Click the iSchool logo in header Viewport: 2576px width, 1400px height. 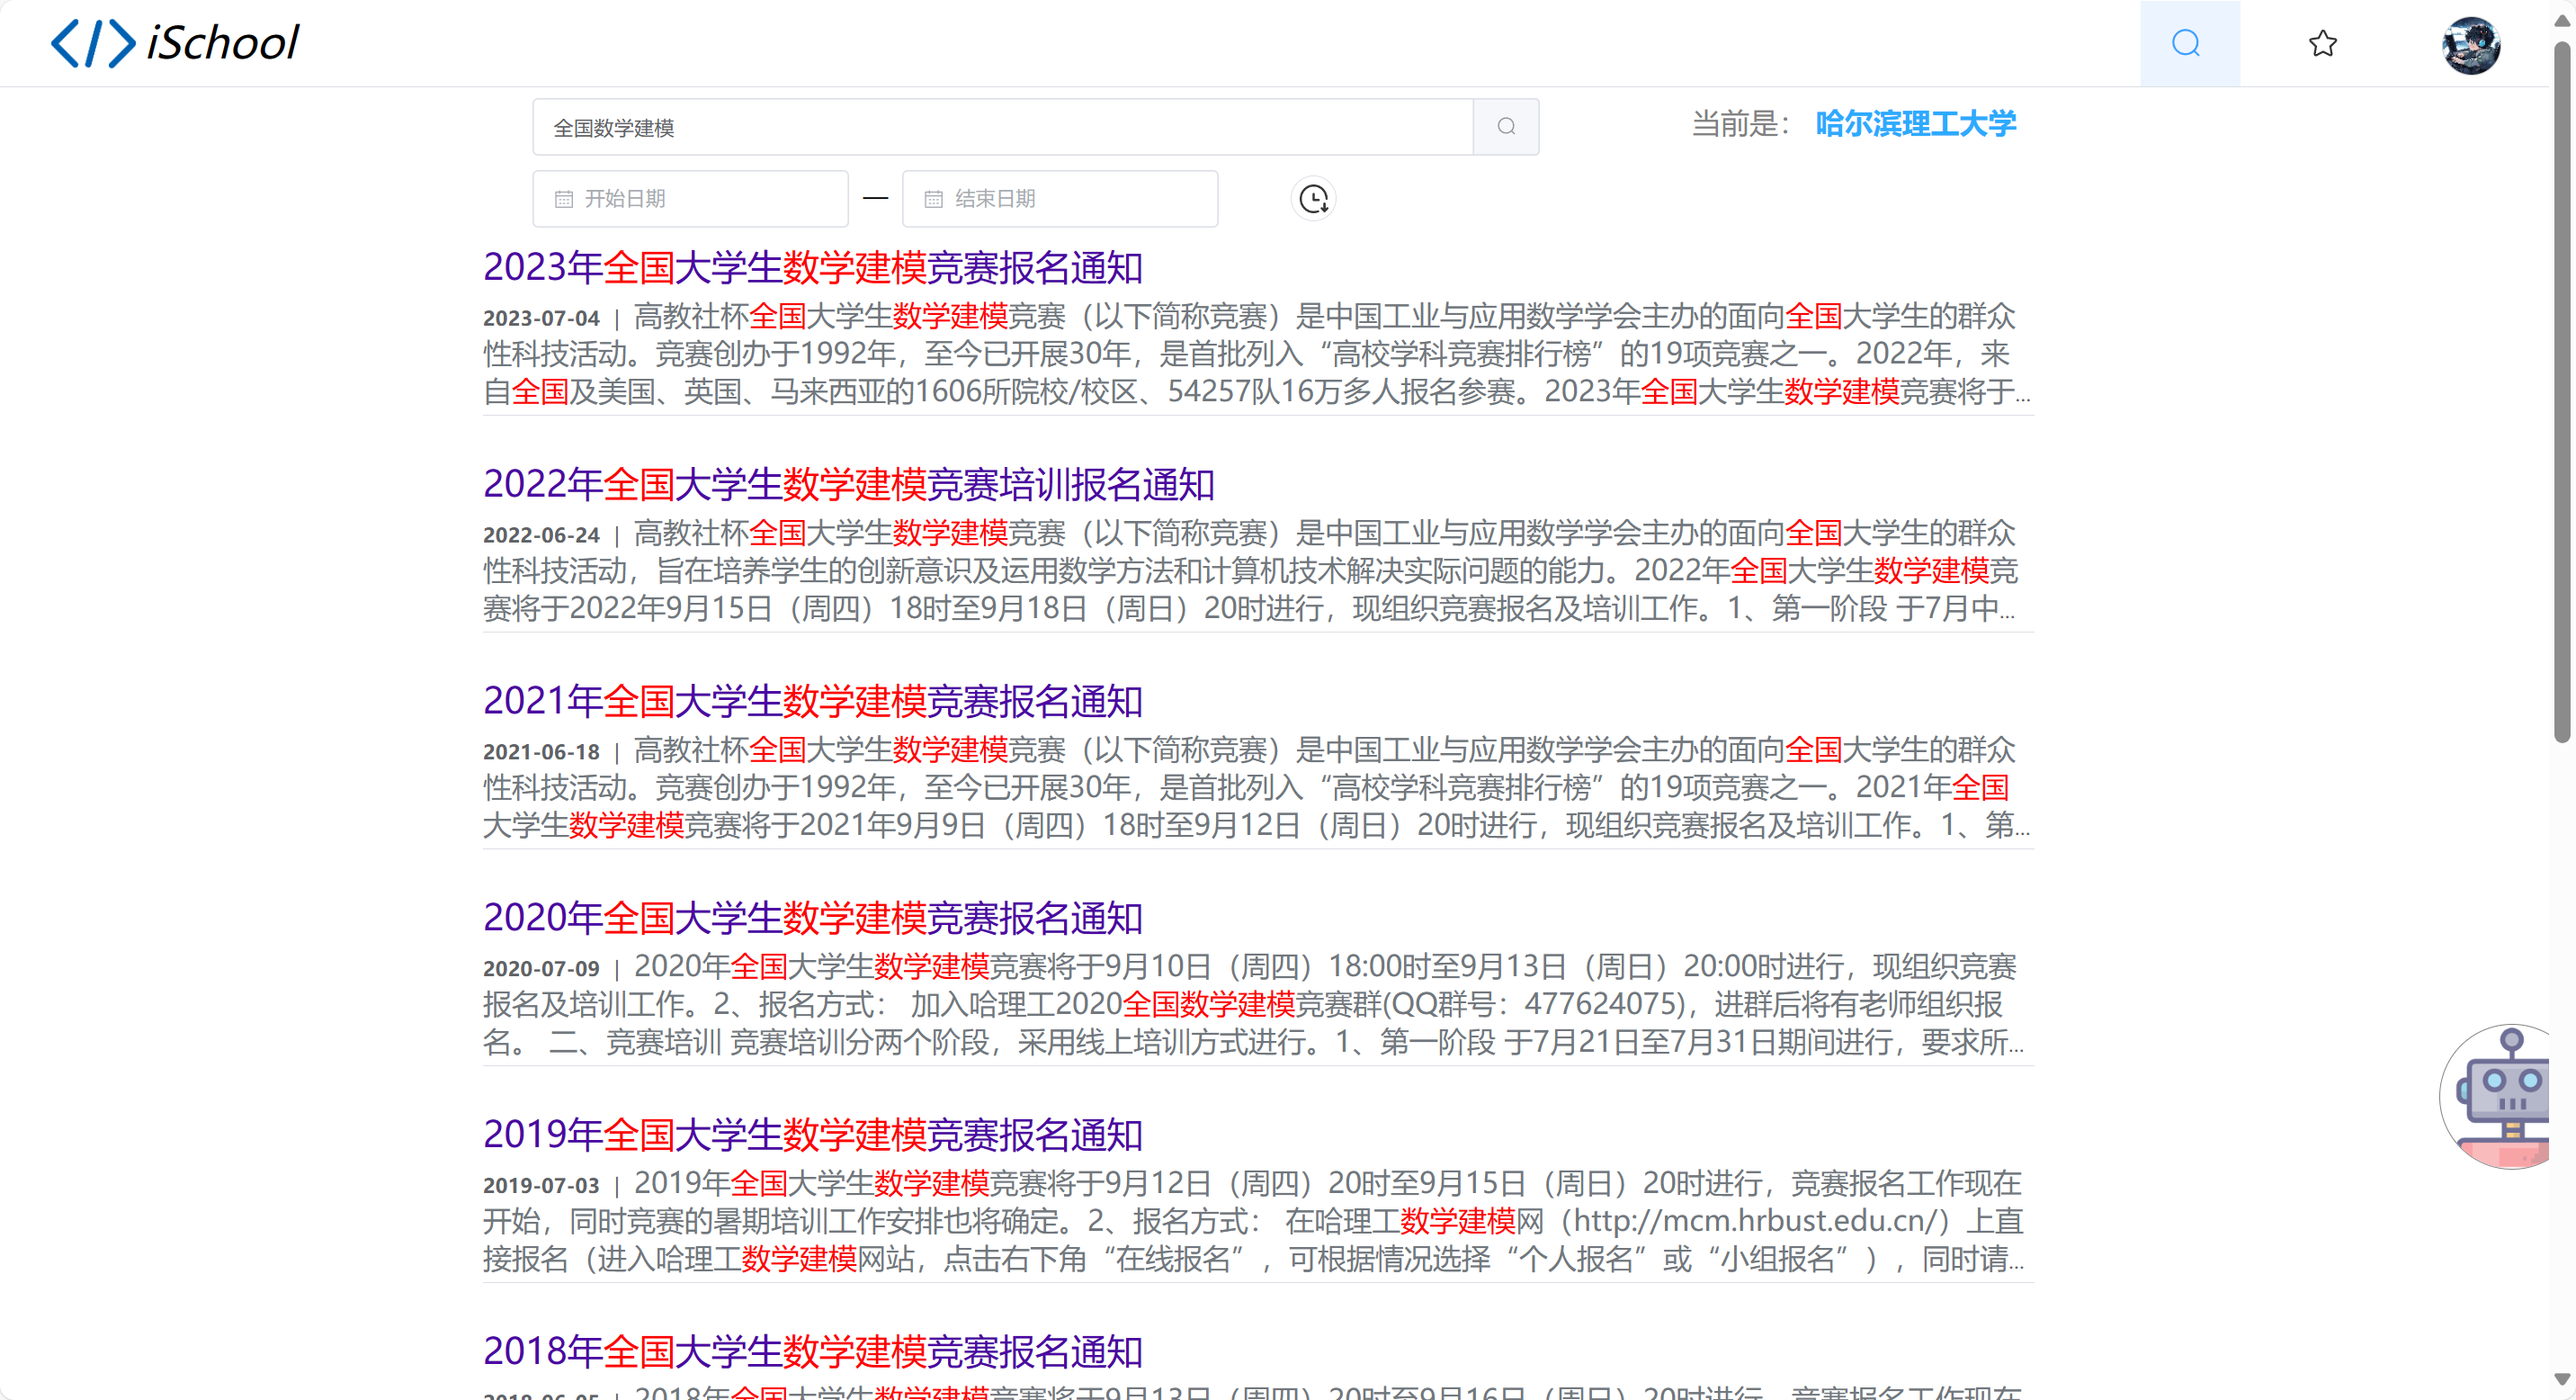point(175,43)
